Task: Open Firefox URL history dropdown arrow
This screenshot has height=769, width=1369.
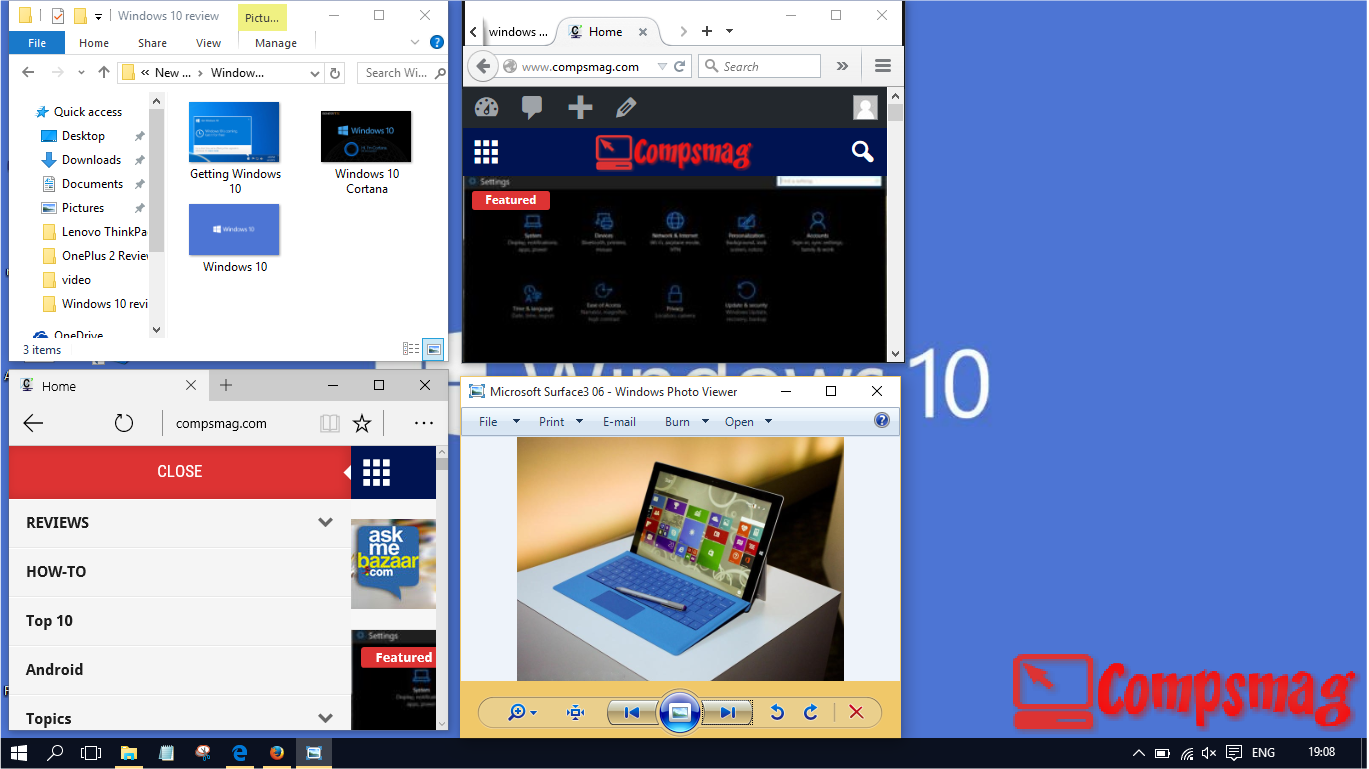Action: [661, 66]
